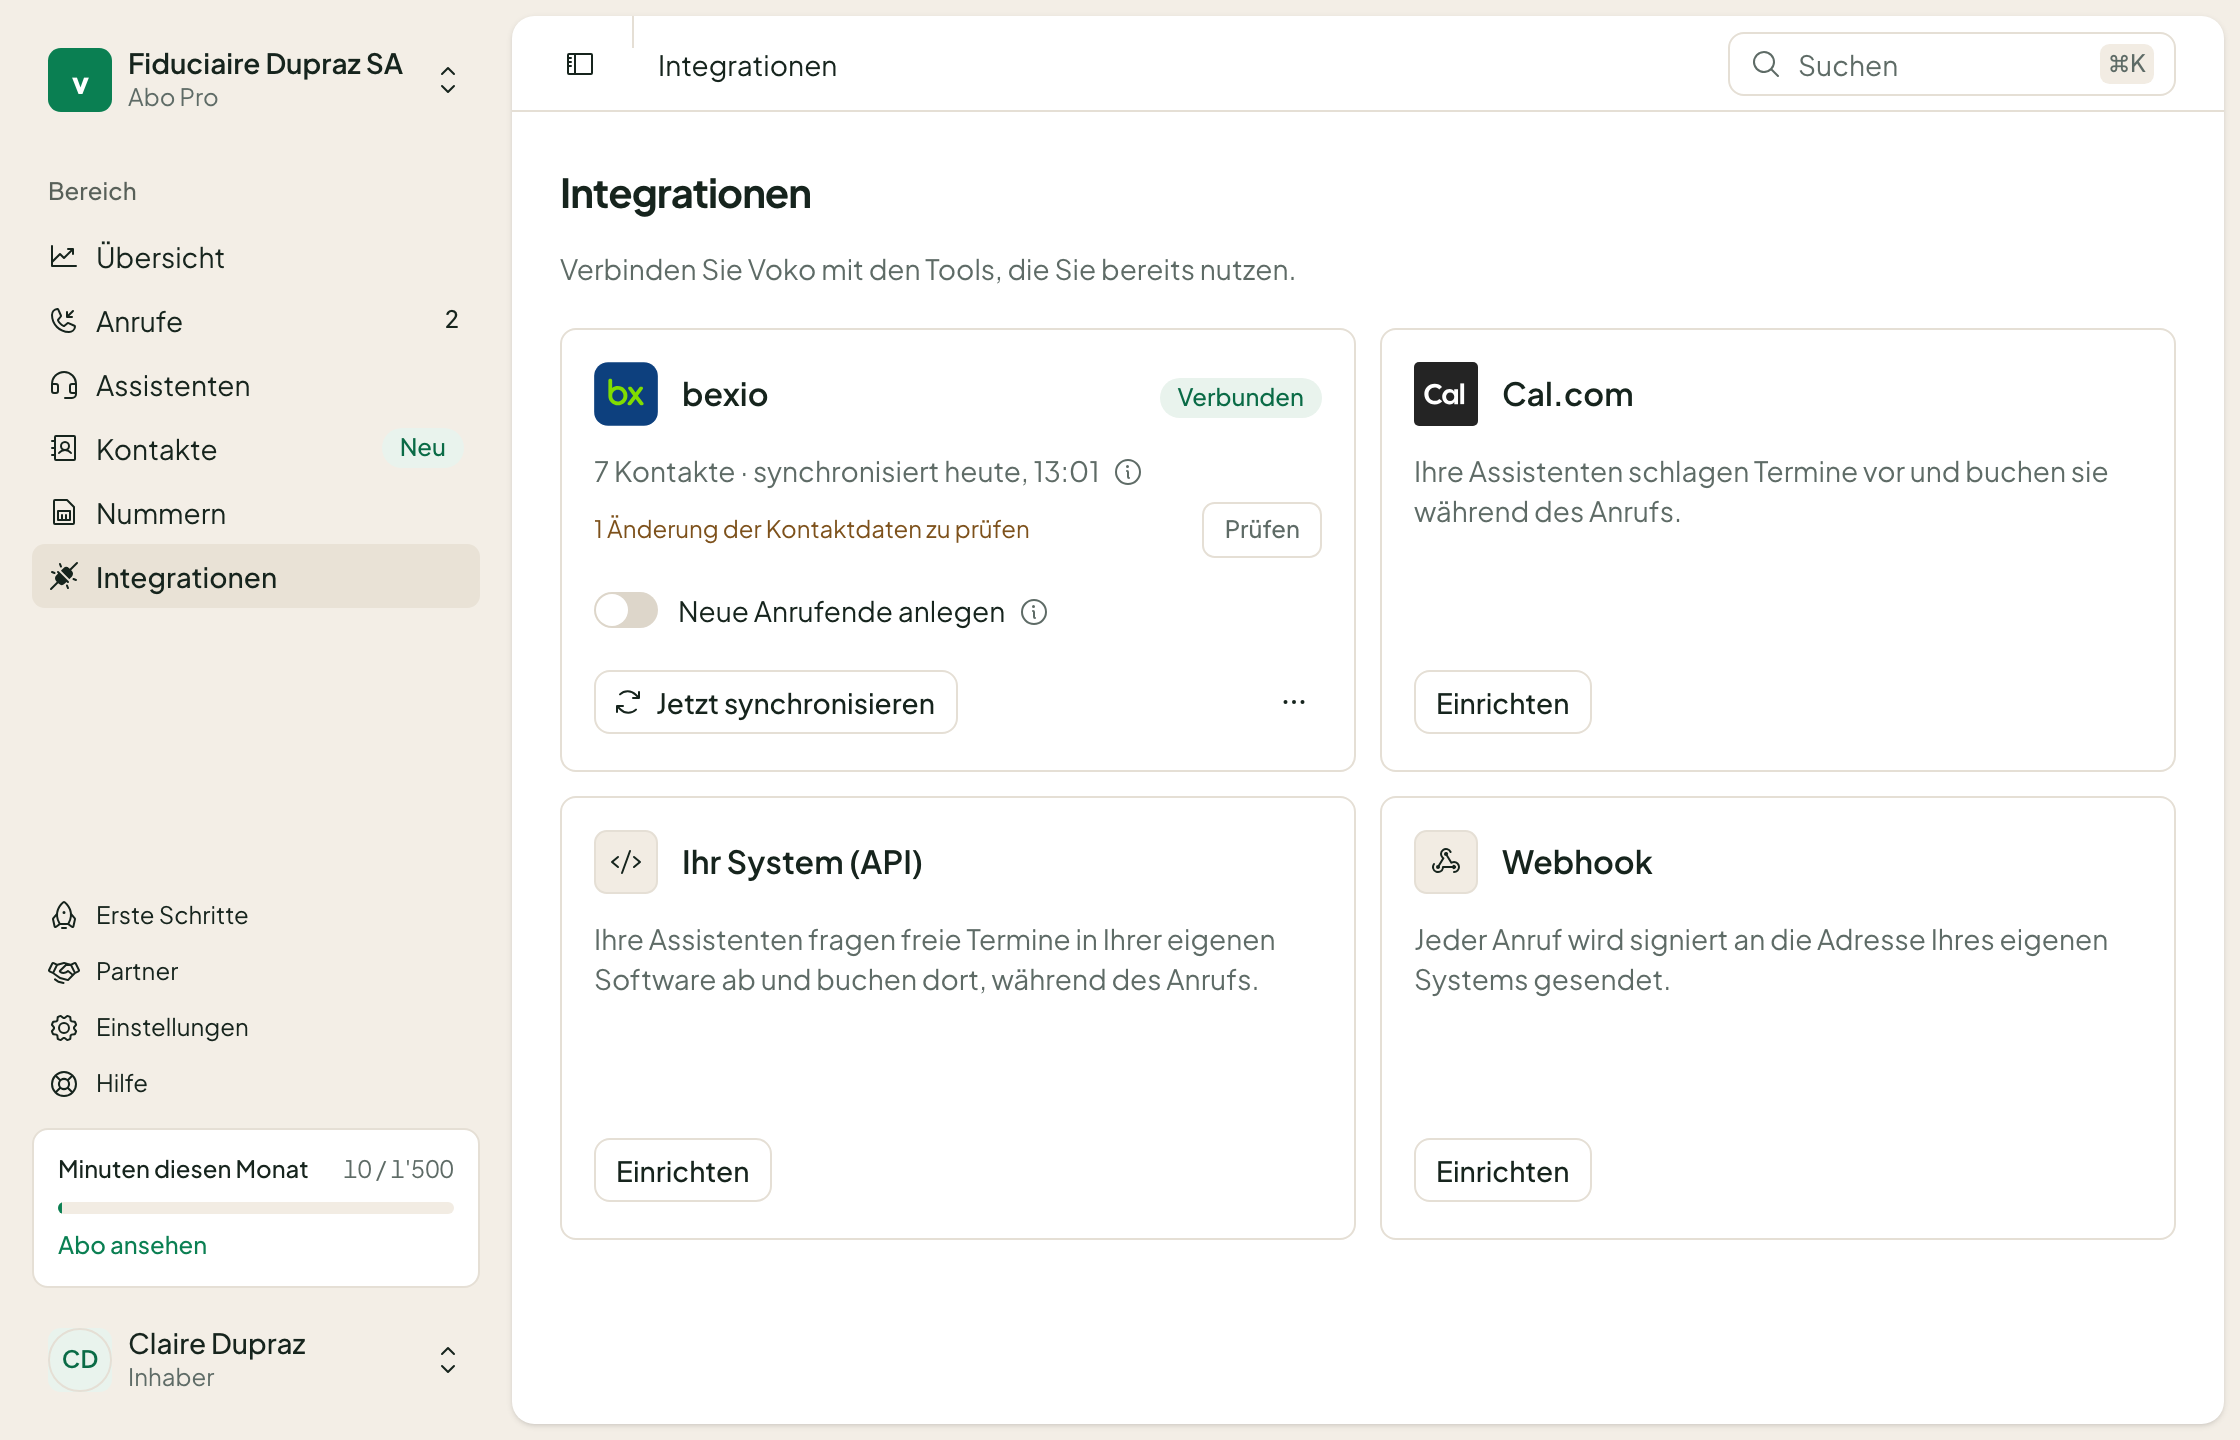Image resolution: width=2240 pixels, height=1440 pixels.
Task: Open Nummern in sidebar
Action: click(x=256, y=514)
